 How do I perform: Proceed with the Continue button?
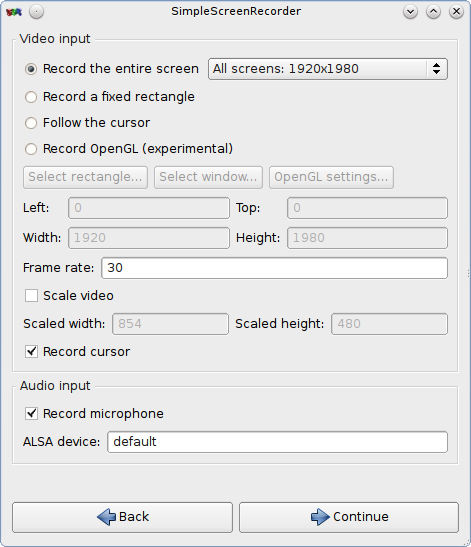pyautogui.click(x=349, y=517)
